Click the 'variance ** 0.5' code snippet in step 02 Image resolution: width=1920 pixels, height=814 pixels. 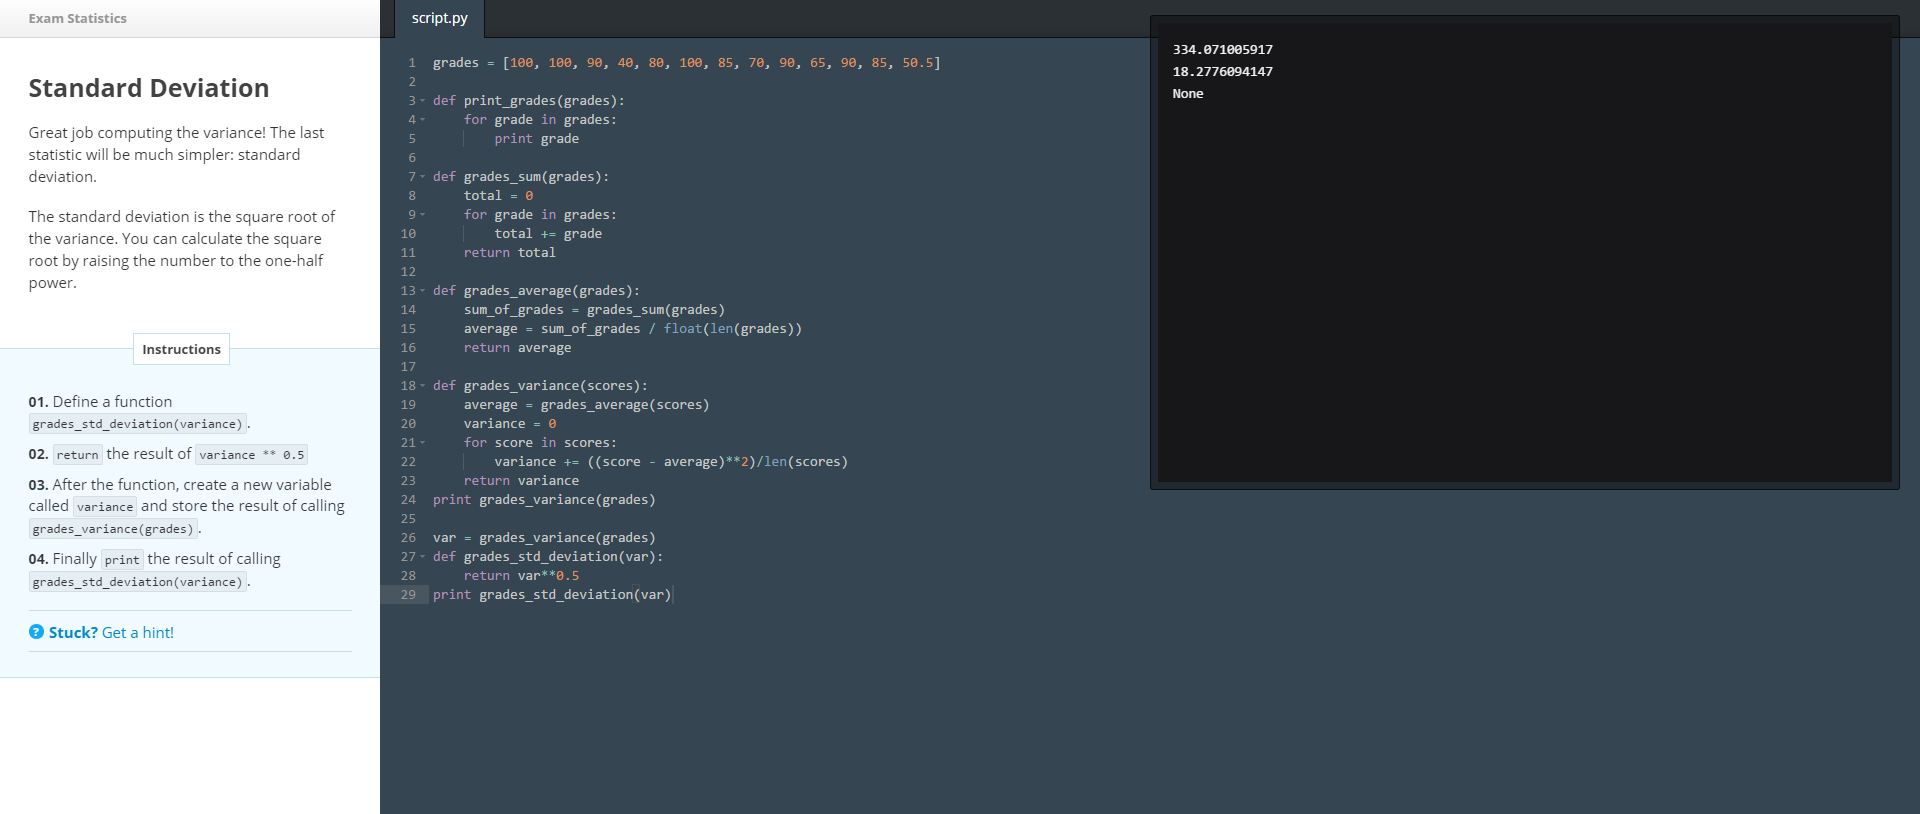coord(251,455)
